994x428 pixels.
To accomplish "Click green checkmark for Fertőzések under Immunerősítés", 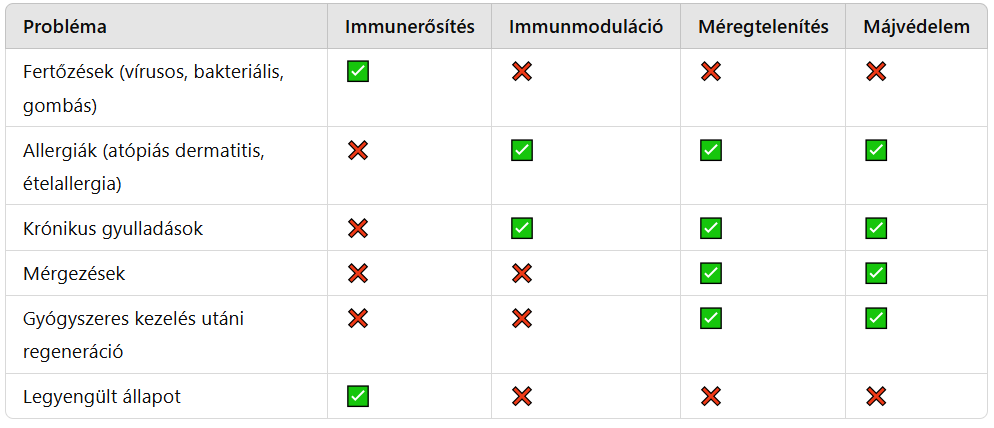I will click(358, 71).
